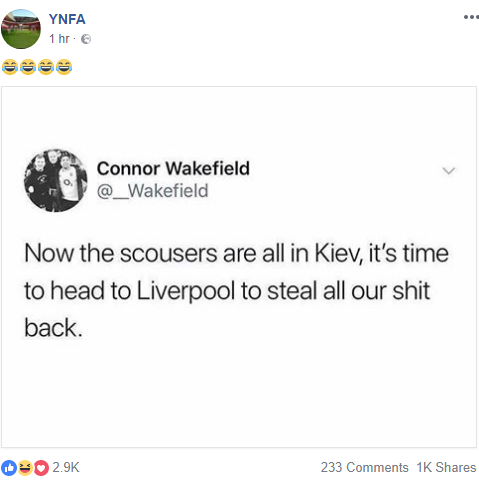Open the YNFA page profile picture
Screen dimensions: 479x482
[x=21, y=29]
